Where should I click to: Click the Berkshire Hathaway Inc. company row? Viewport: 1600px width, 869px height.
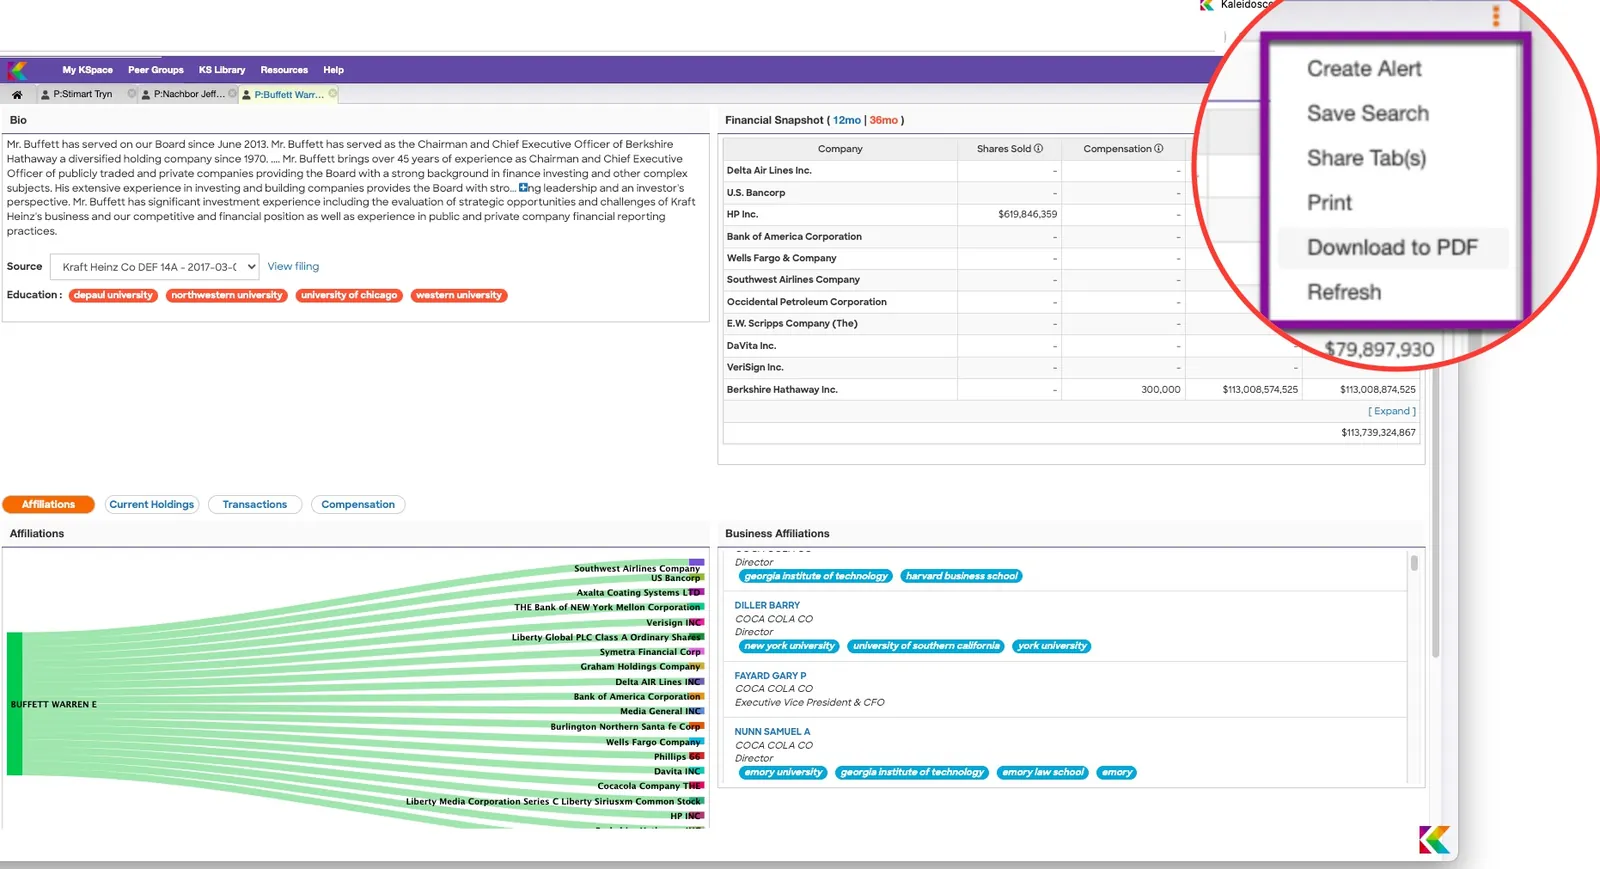[x=1071, y=390]
